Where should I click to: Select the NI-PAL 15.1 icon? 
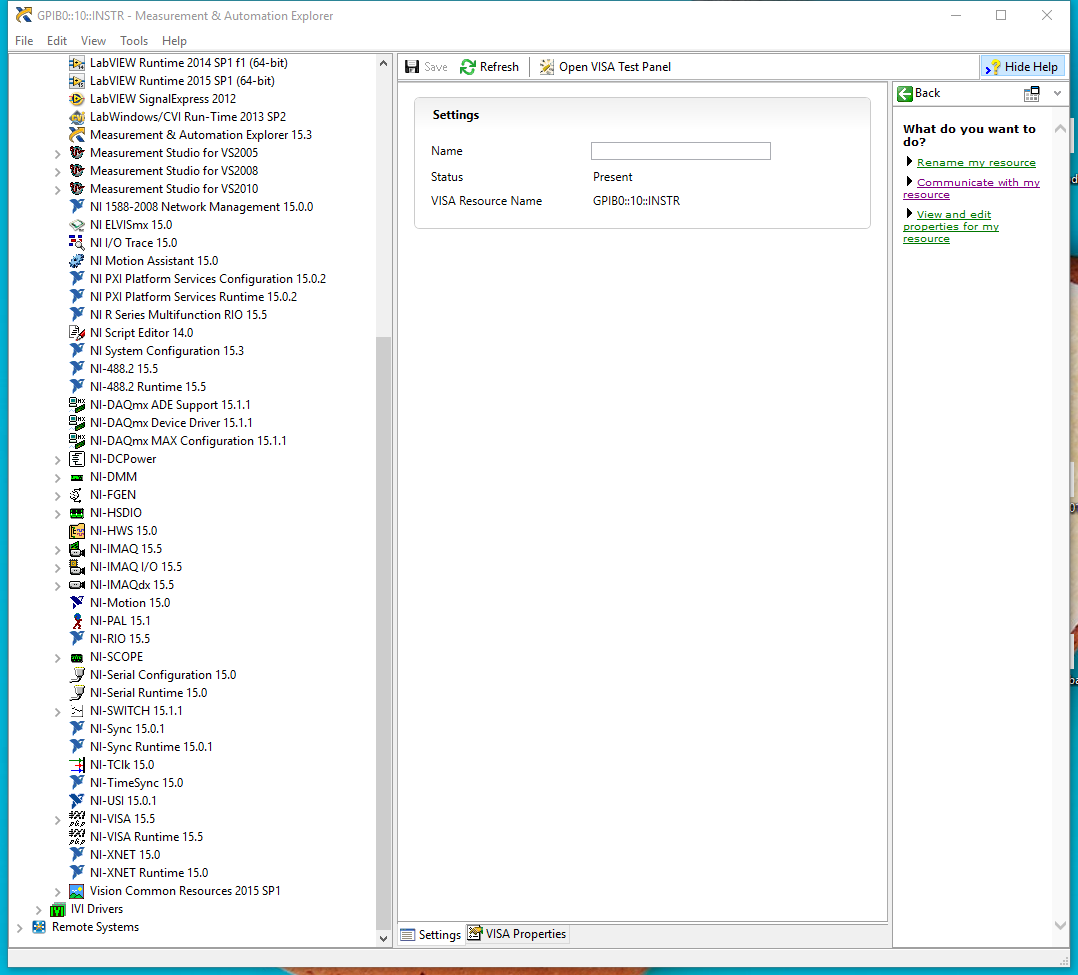point(77,621)
